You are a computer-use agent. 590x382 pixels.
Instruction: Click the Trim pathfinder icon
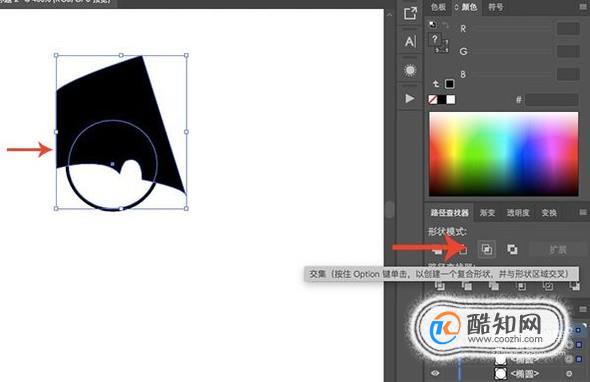pos(467,286)
